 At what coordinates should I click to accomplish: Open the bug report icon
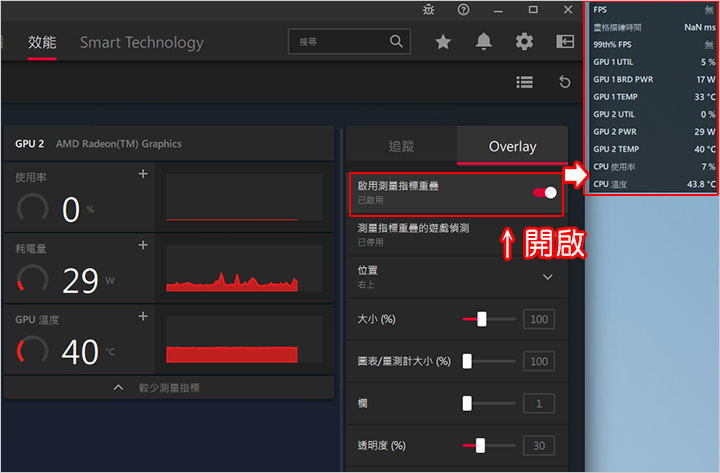point(428,10)
